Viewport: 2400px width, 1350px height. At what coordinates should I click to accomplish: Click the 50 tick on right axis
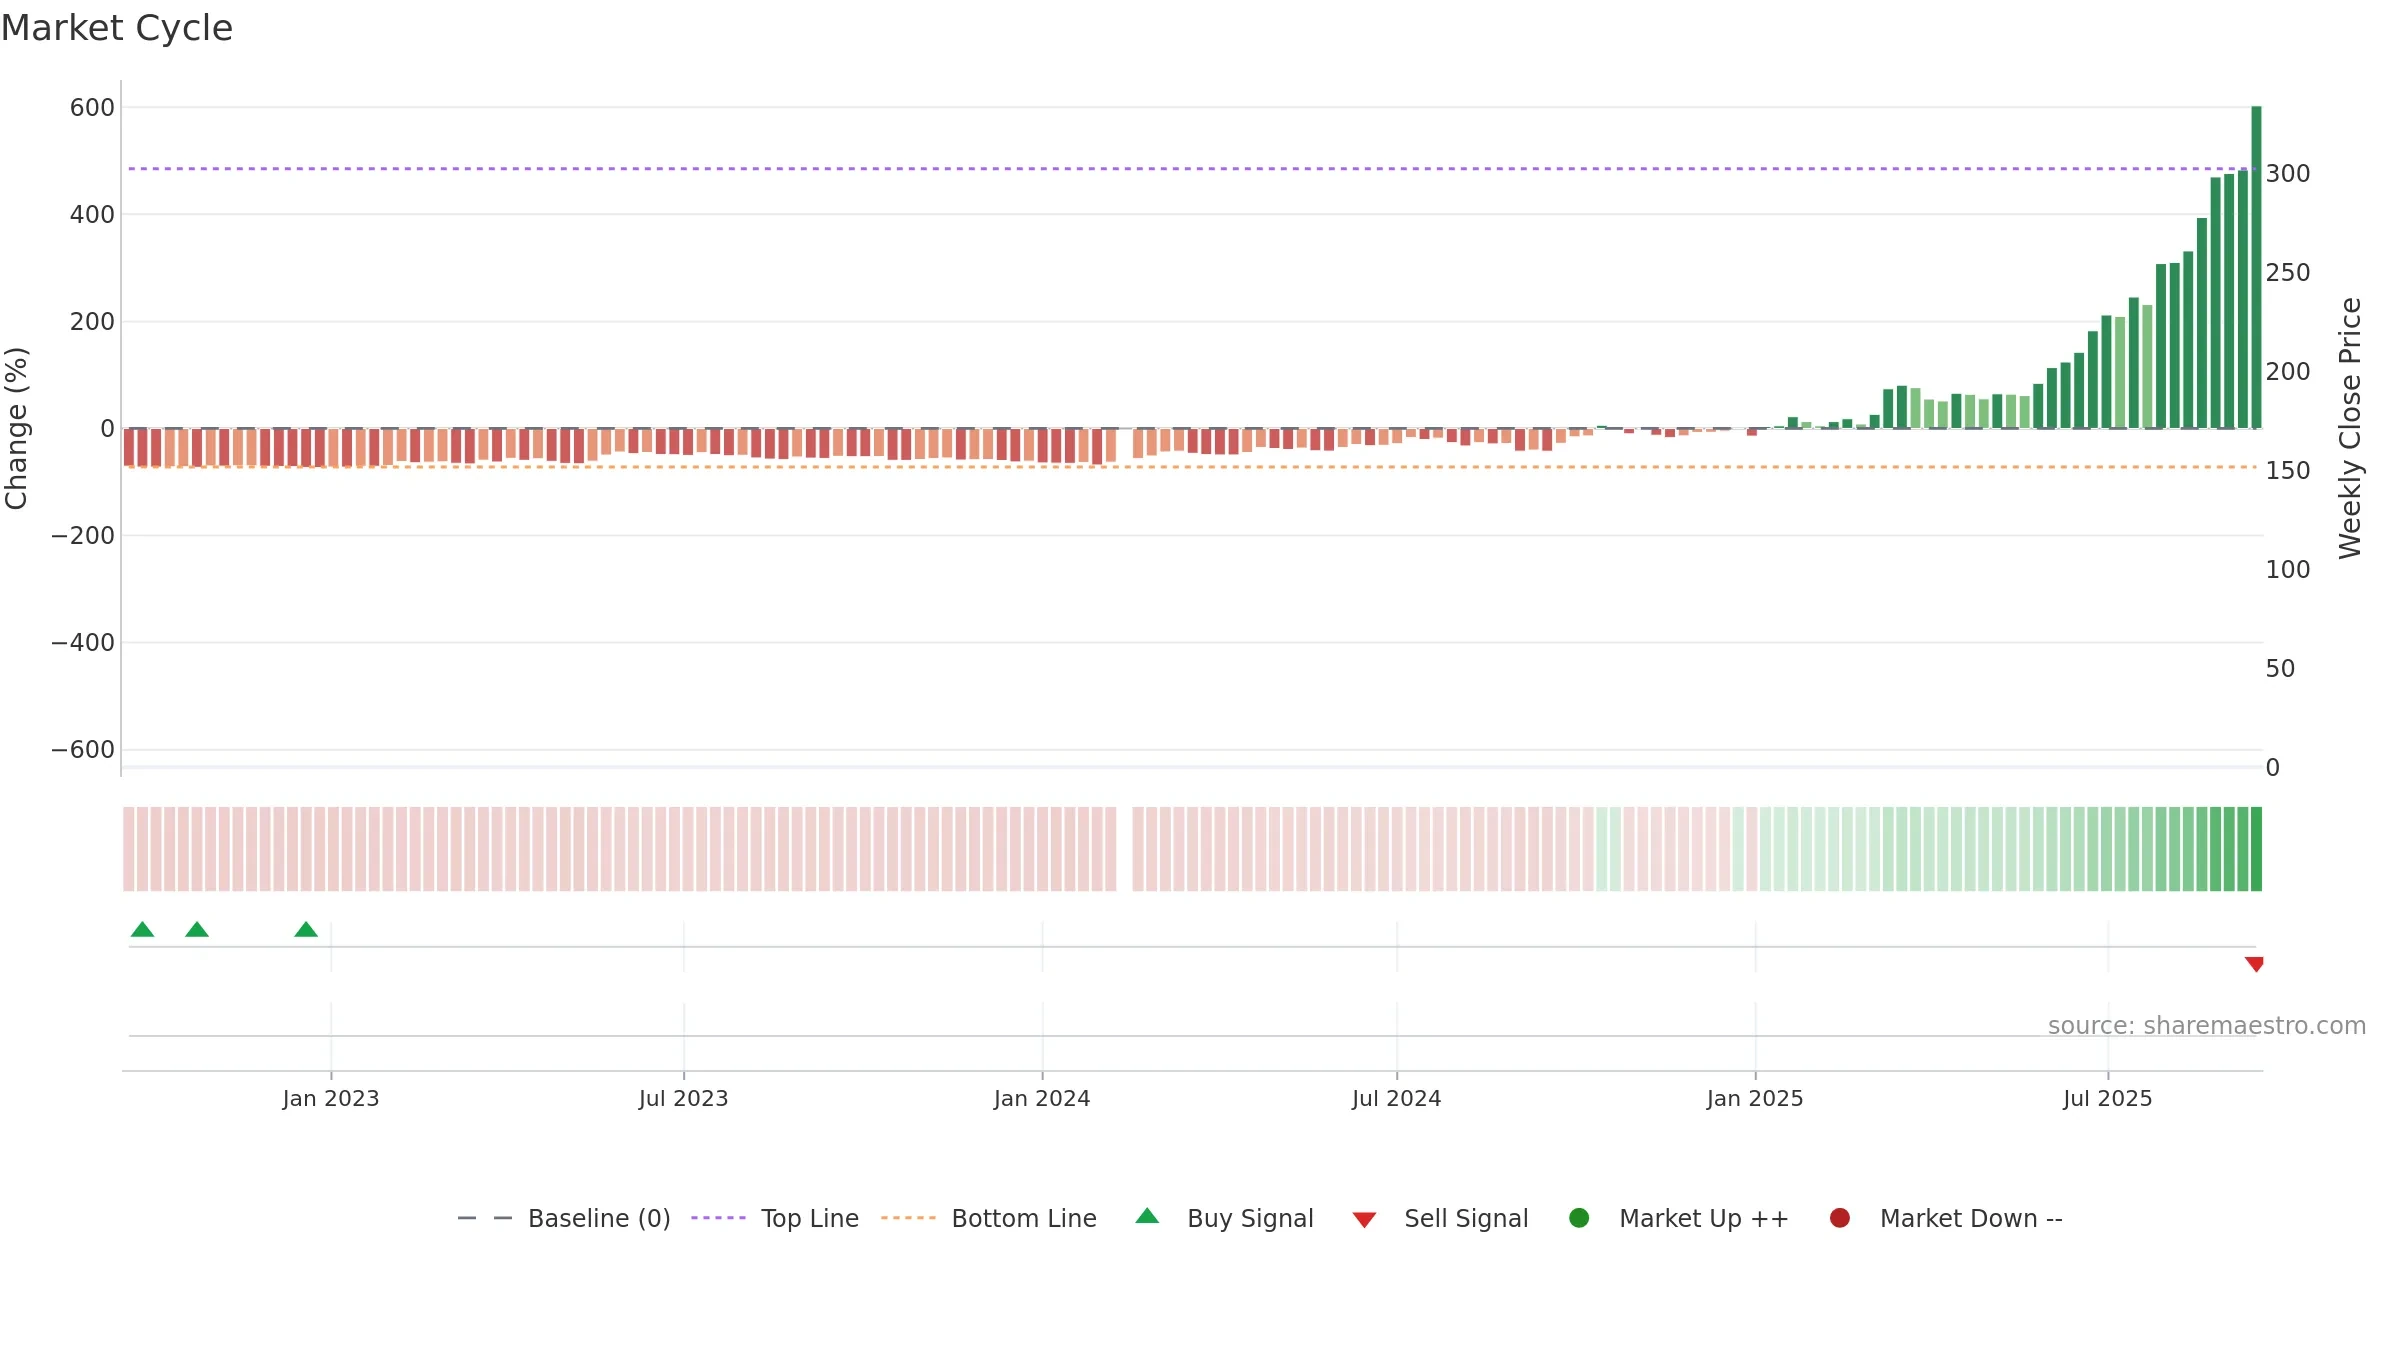(x=2280, y=669)
